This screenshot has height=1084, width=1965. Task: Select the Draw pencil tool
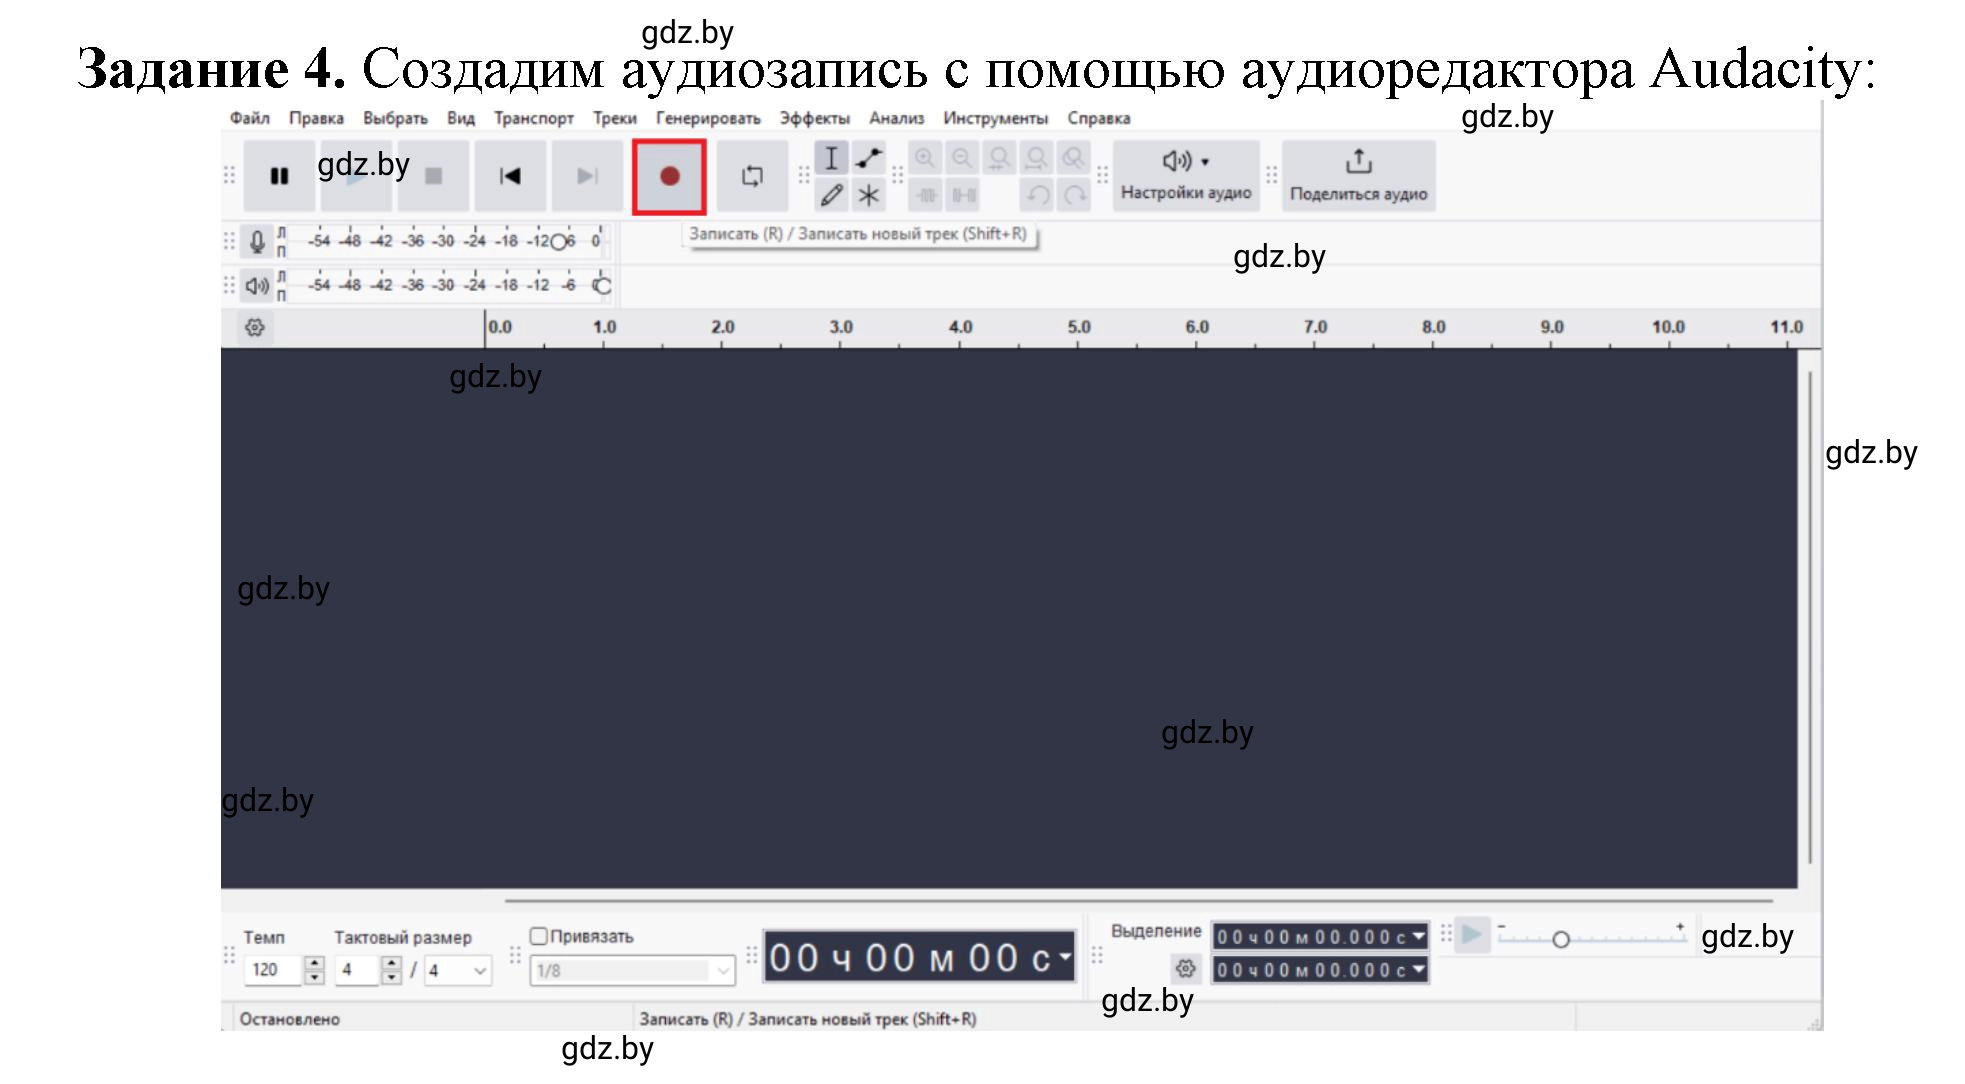point(831,195)
